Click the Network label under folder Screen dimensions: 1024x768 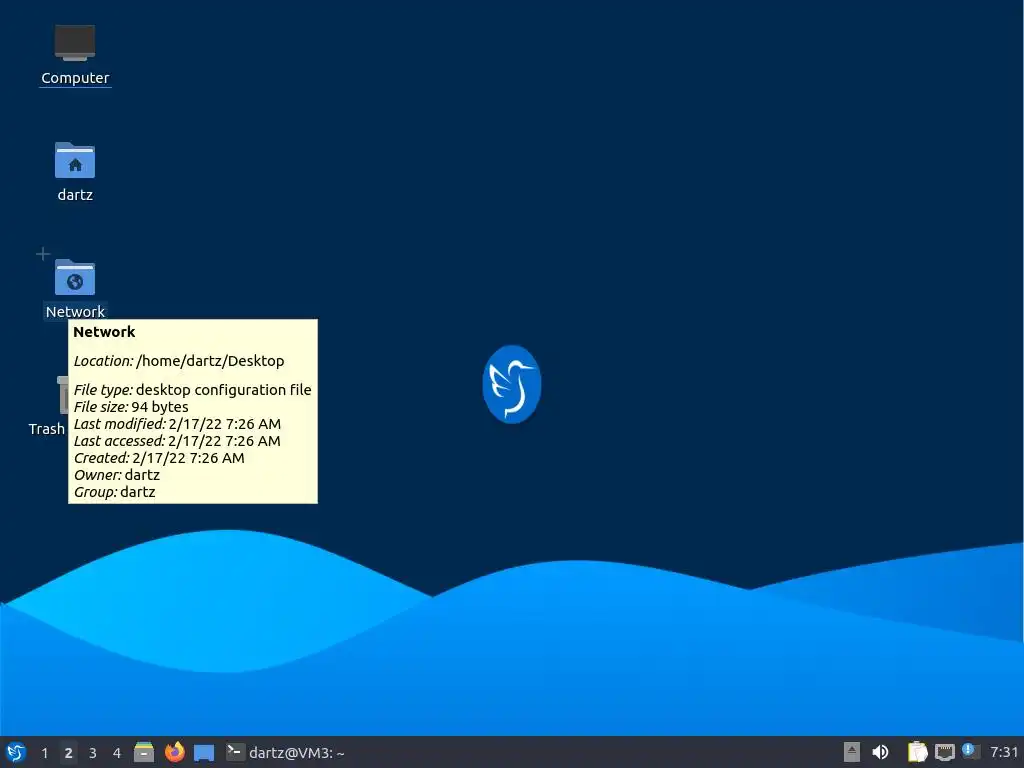(75, 312)
